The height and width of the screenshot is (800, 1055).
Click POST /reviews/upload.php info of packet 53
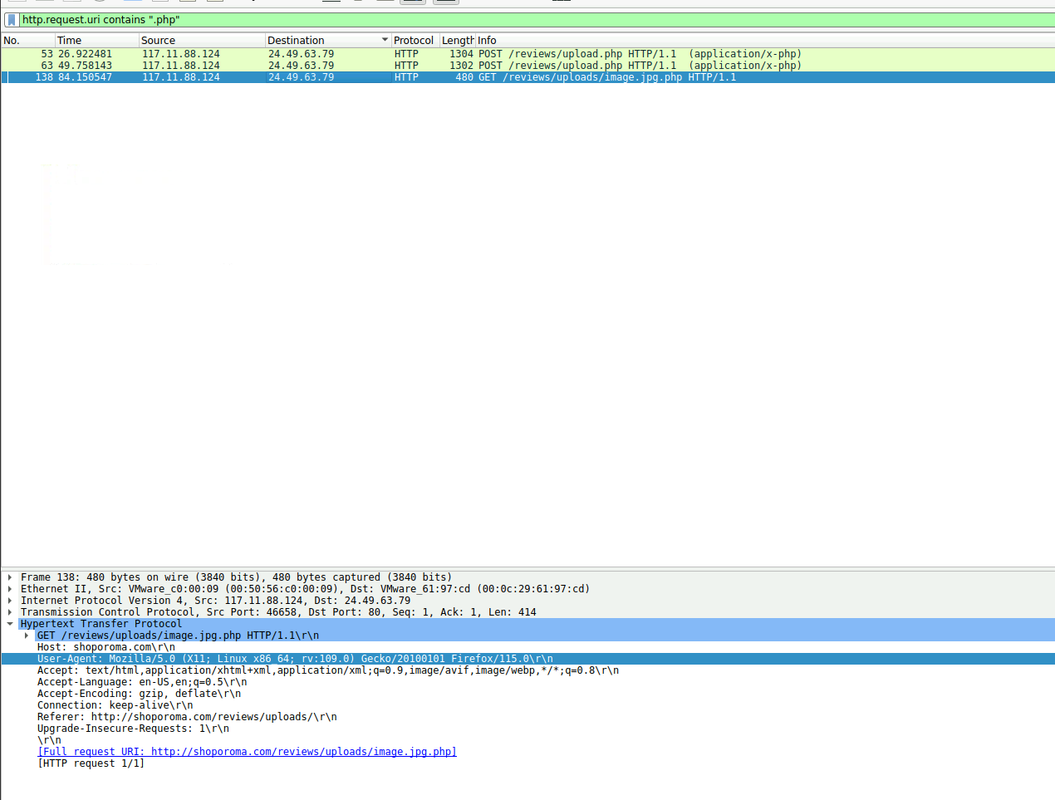pyautogui.click(x=640, y=54)
